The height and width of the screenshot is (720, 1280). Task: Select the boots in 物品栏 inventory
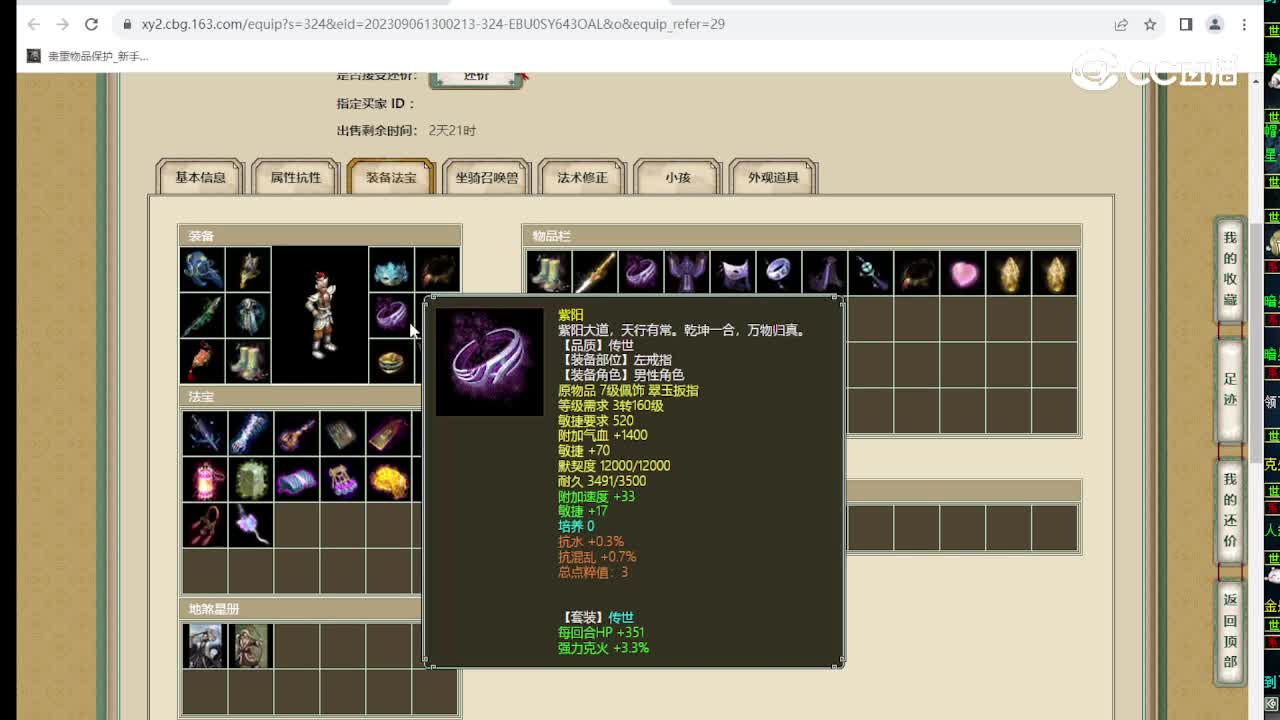point(549,272)
